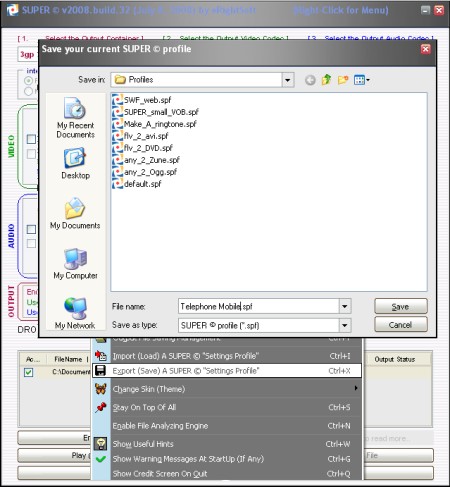The image size is (450, 487).
Task: Close the Save your current SUPER profile dialog
Action: pyautogui.click(x=425, y=49)
